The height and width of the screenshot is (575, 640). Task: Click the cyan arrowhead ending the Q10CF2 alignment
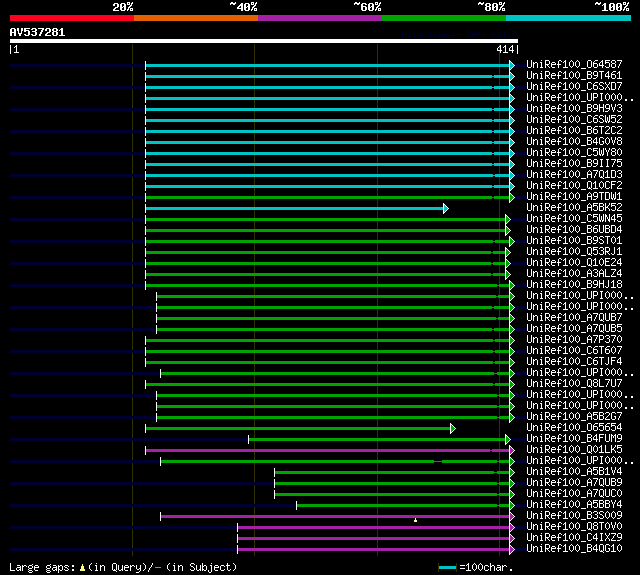(512, 186)
